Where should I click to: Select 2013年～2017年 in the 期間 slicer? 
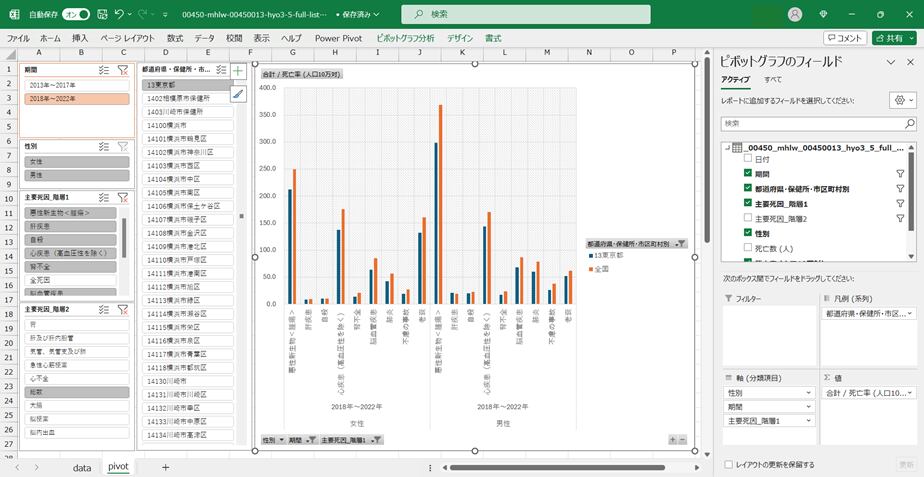77,85
